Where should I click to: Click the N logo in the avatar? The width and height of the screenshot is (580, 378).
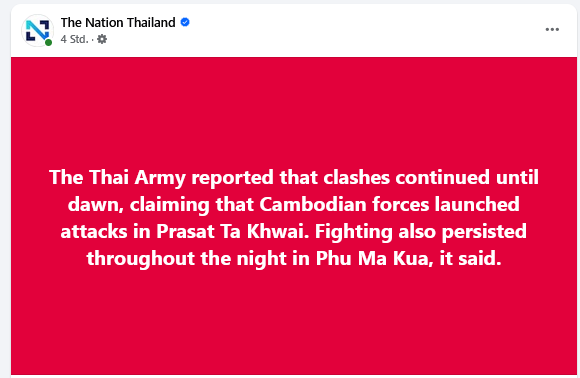37,30
